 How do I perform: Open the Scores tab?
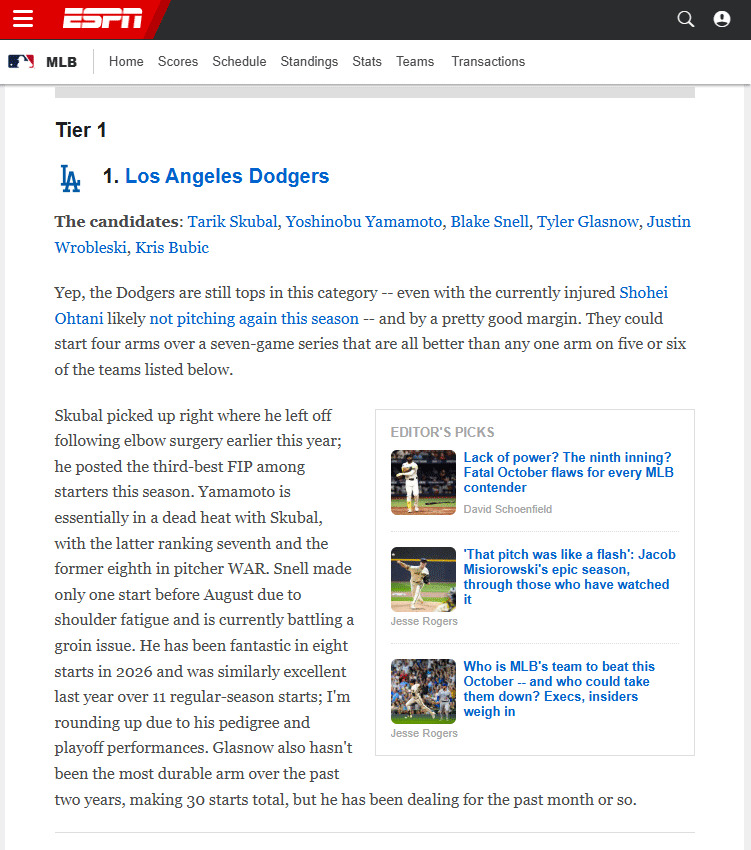point(178,61)
